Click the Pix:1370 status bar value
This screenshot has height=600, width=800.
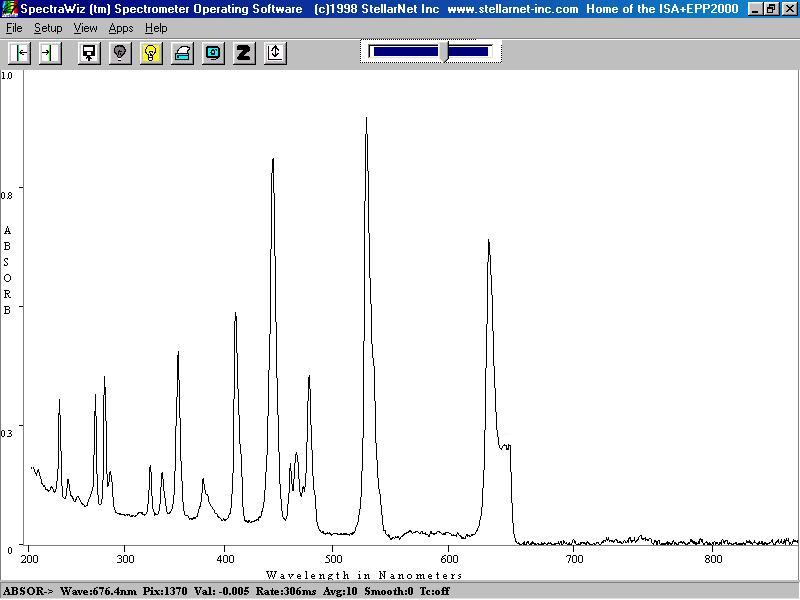[164, 591]
